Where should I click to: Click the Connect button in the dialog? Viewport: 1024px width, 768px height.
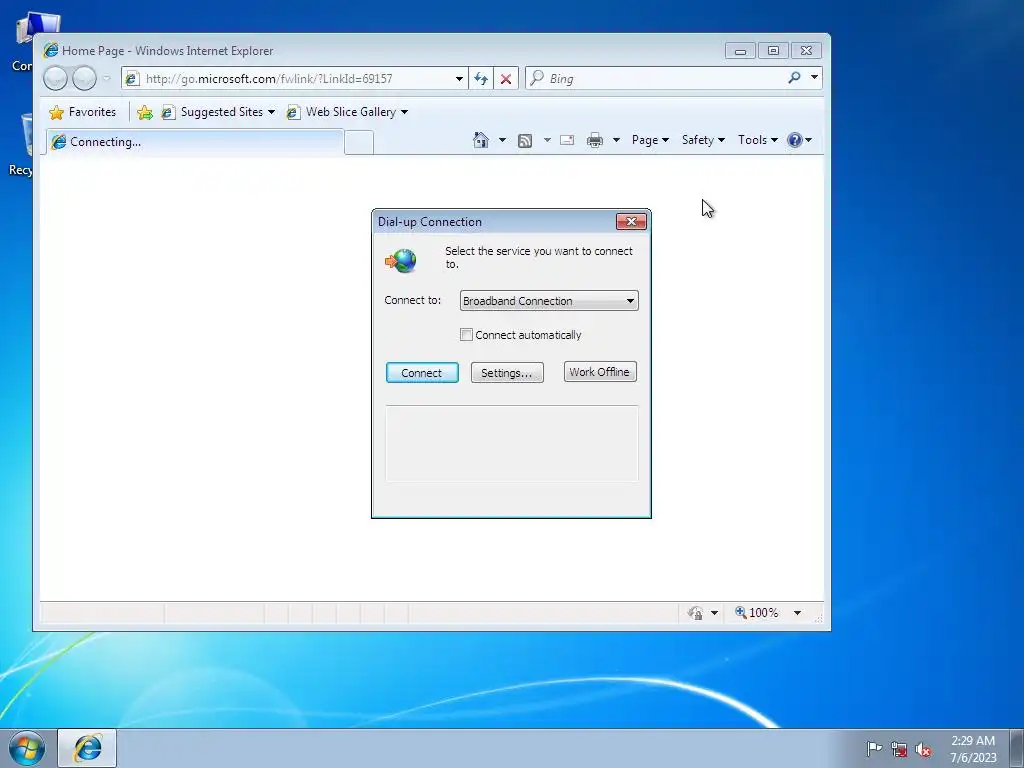click(422, 372)
